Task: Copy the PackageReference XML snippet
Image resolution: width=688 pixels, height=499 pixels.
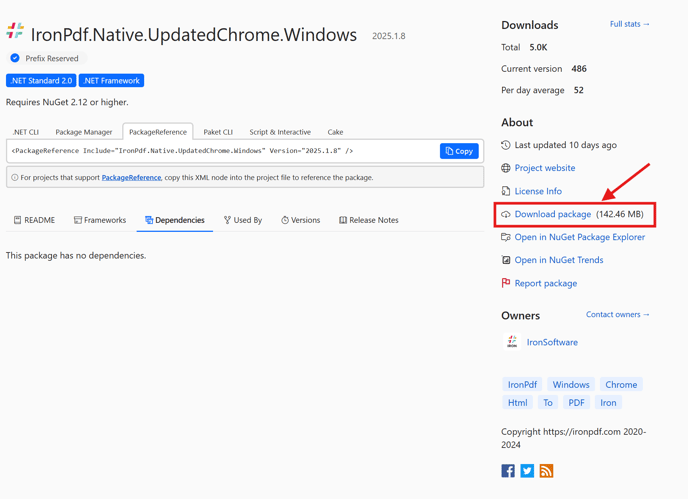Action: tap(459, 151)
